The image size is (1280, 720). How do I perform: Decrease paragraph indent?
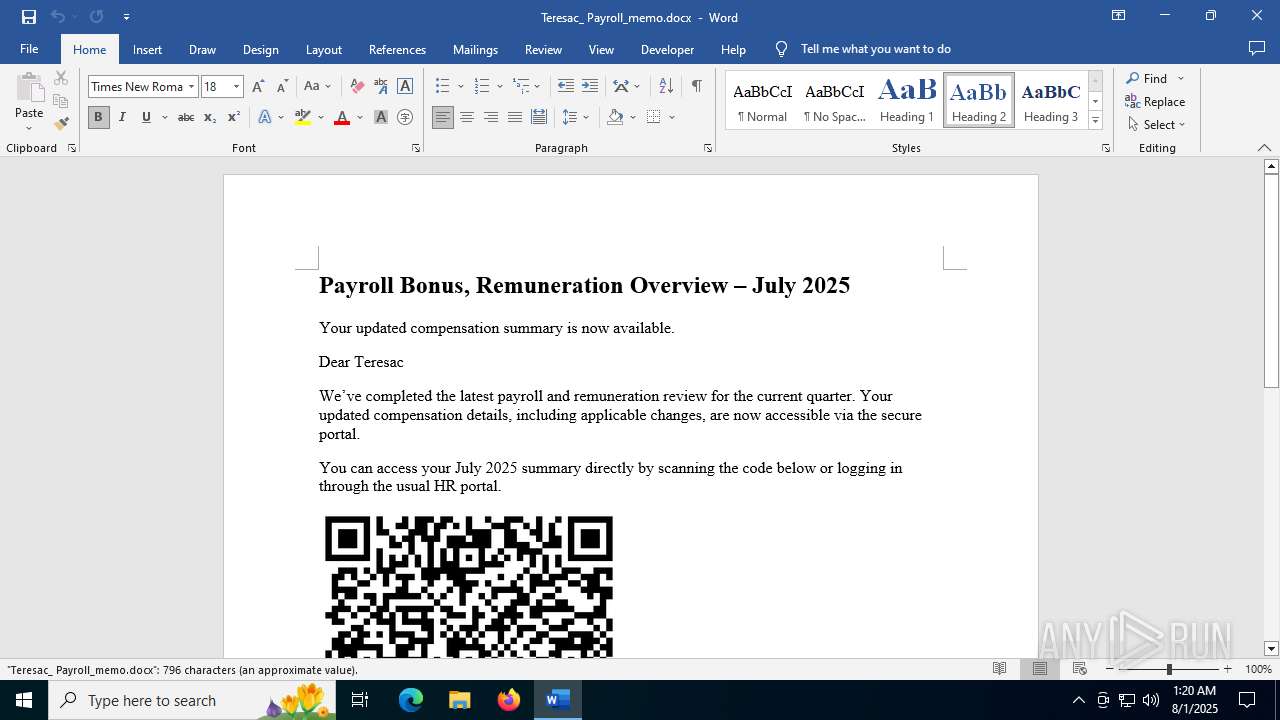566,87
